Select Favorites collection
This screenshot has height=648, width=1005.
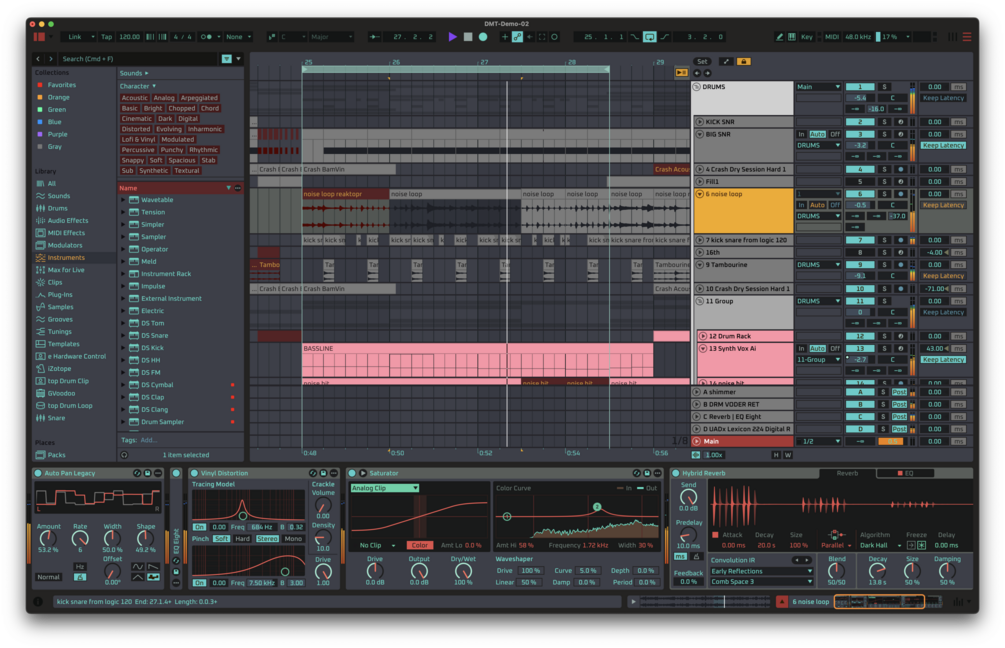coord(62,85)
